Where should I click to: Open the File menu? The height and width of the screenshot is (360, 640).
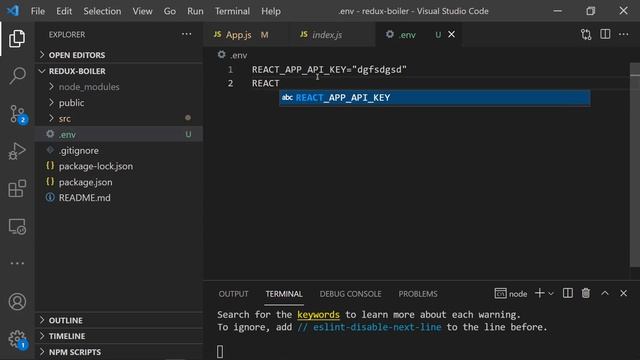point(38,11)
